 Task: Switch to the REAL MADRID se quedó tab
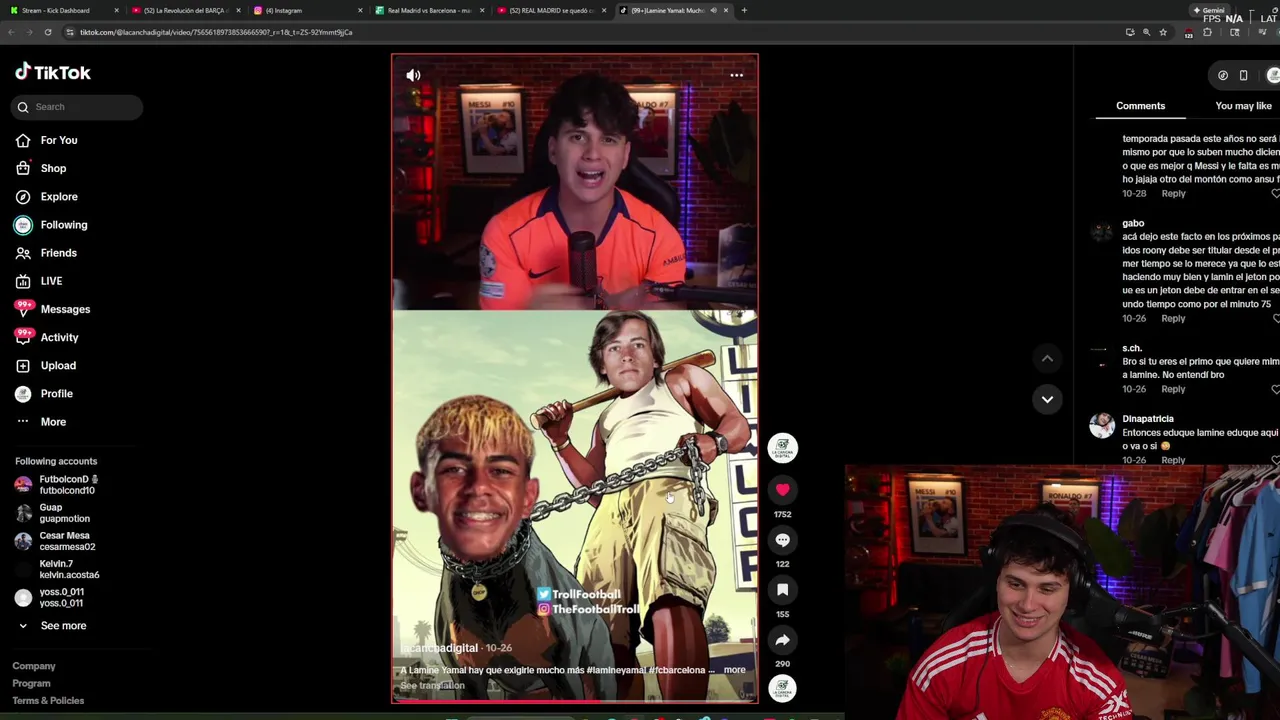(x=552, y=10)
